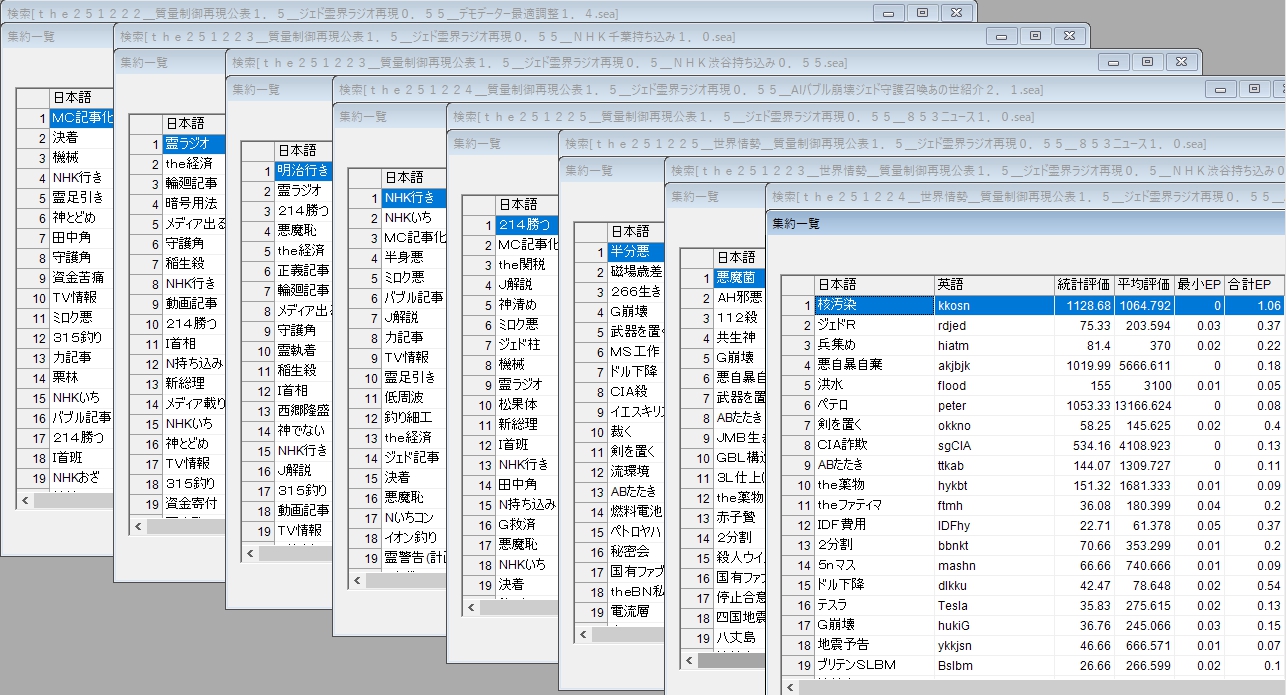Viewport: 1286px width, 695px height.
Task: Click the highlighted 核汚染 cell
Action: pos(872,305)
